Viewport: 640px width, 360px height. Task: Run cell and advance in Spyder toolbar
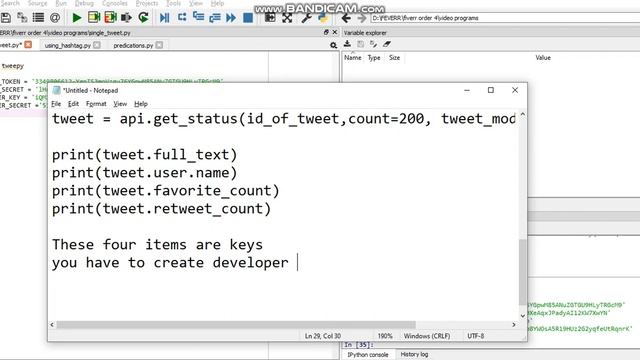click(110, 18)
